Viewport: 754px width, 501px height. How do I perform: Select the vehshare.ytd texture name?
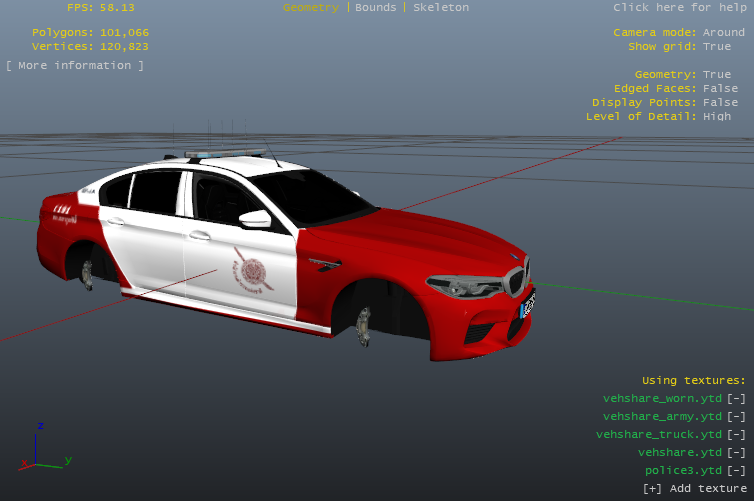679,452
